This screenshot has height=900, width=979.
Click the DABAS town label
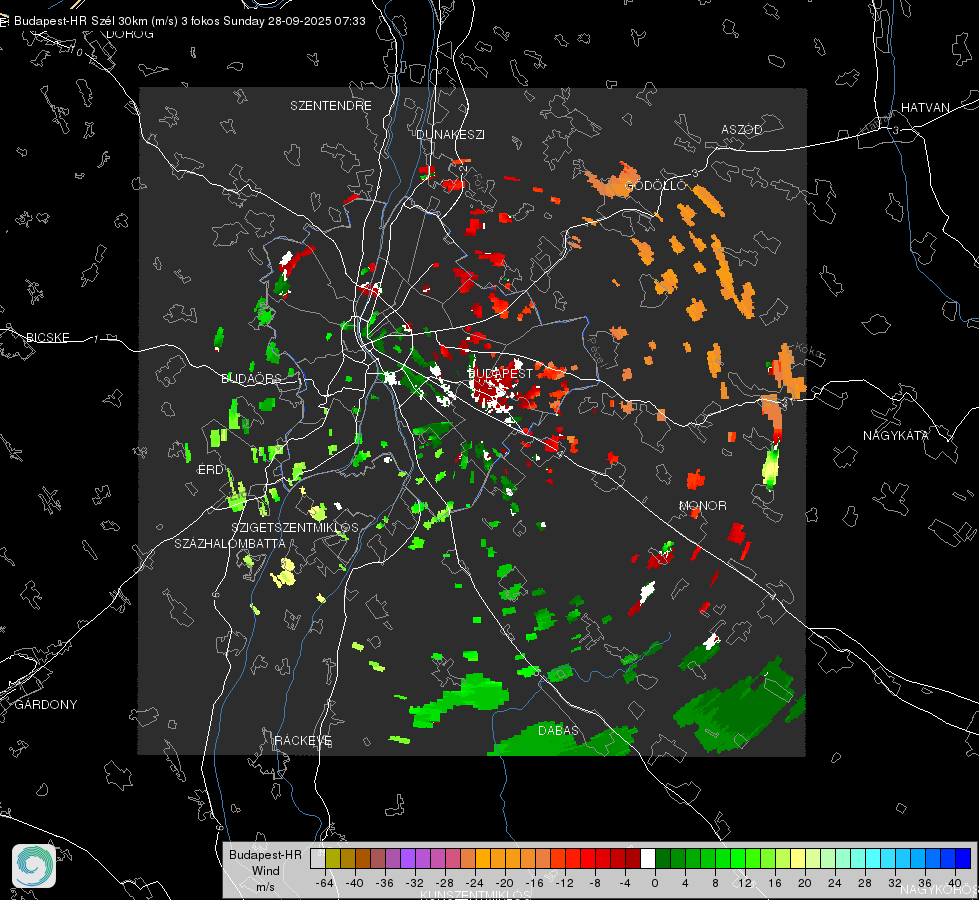558,730
